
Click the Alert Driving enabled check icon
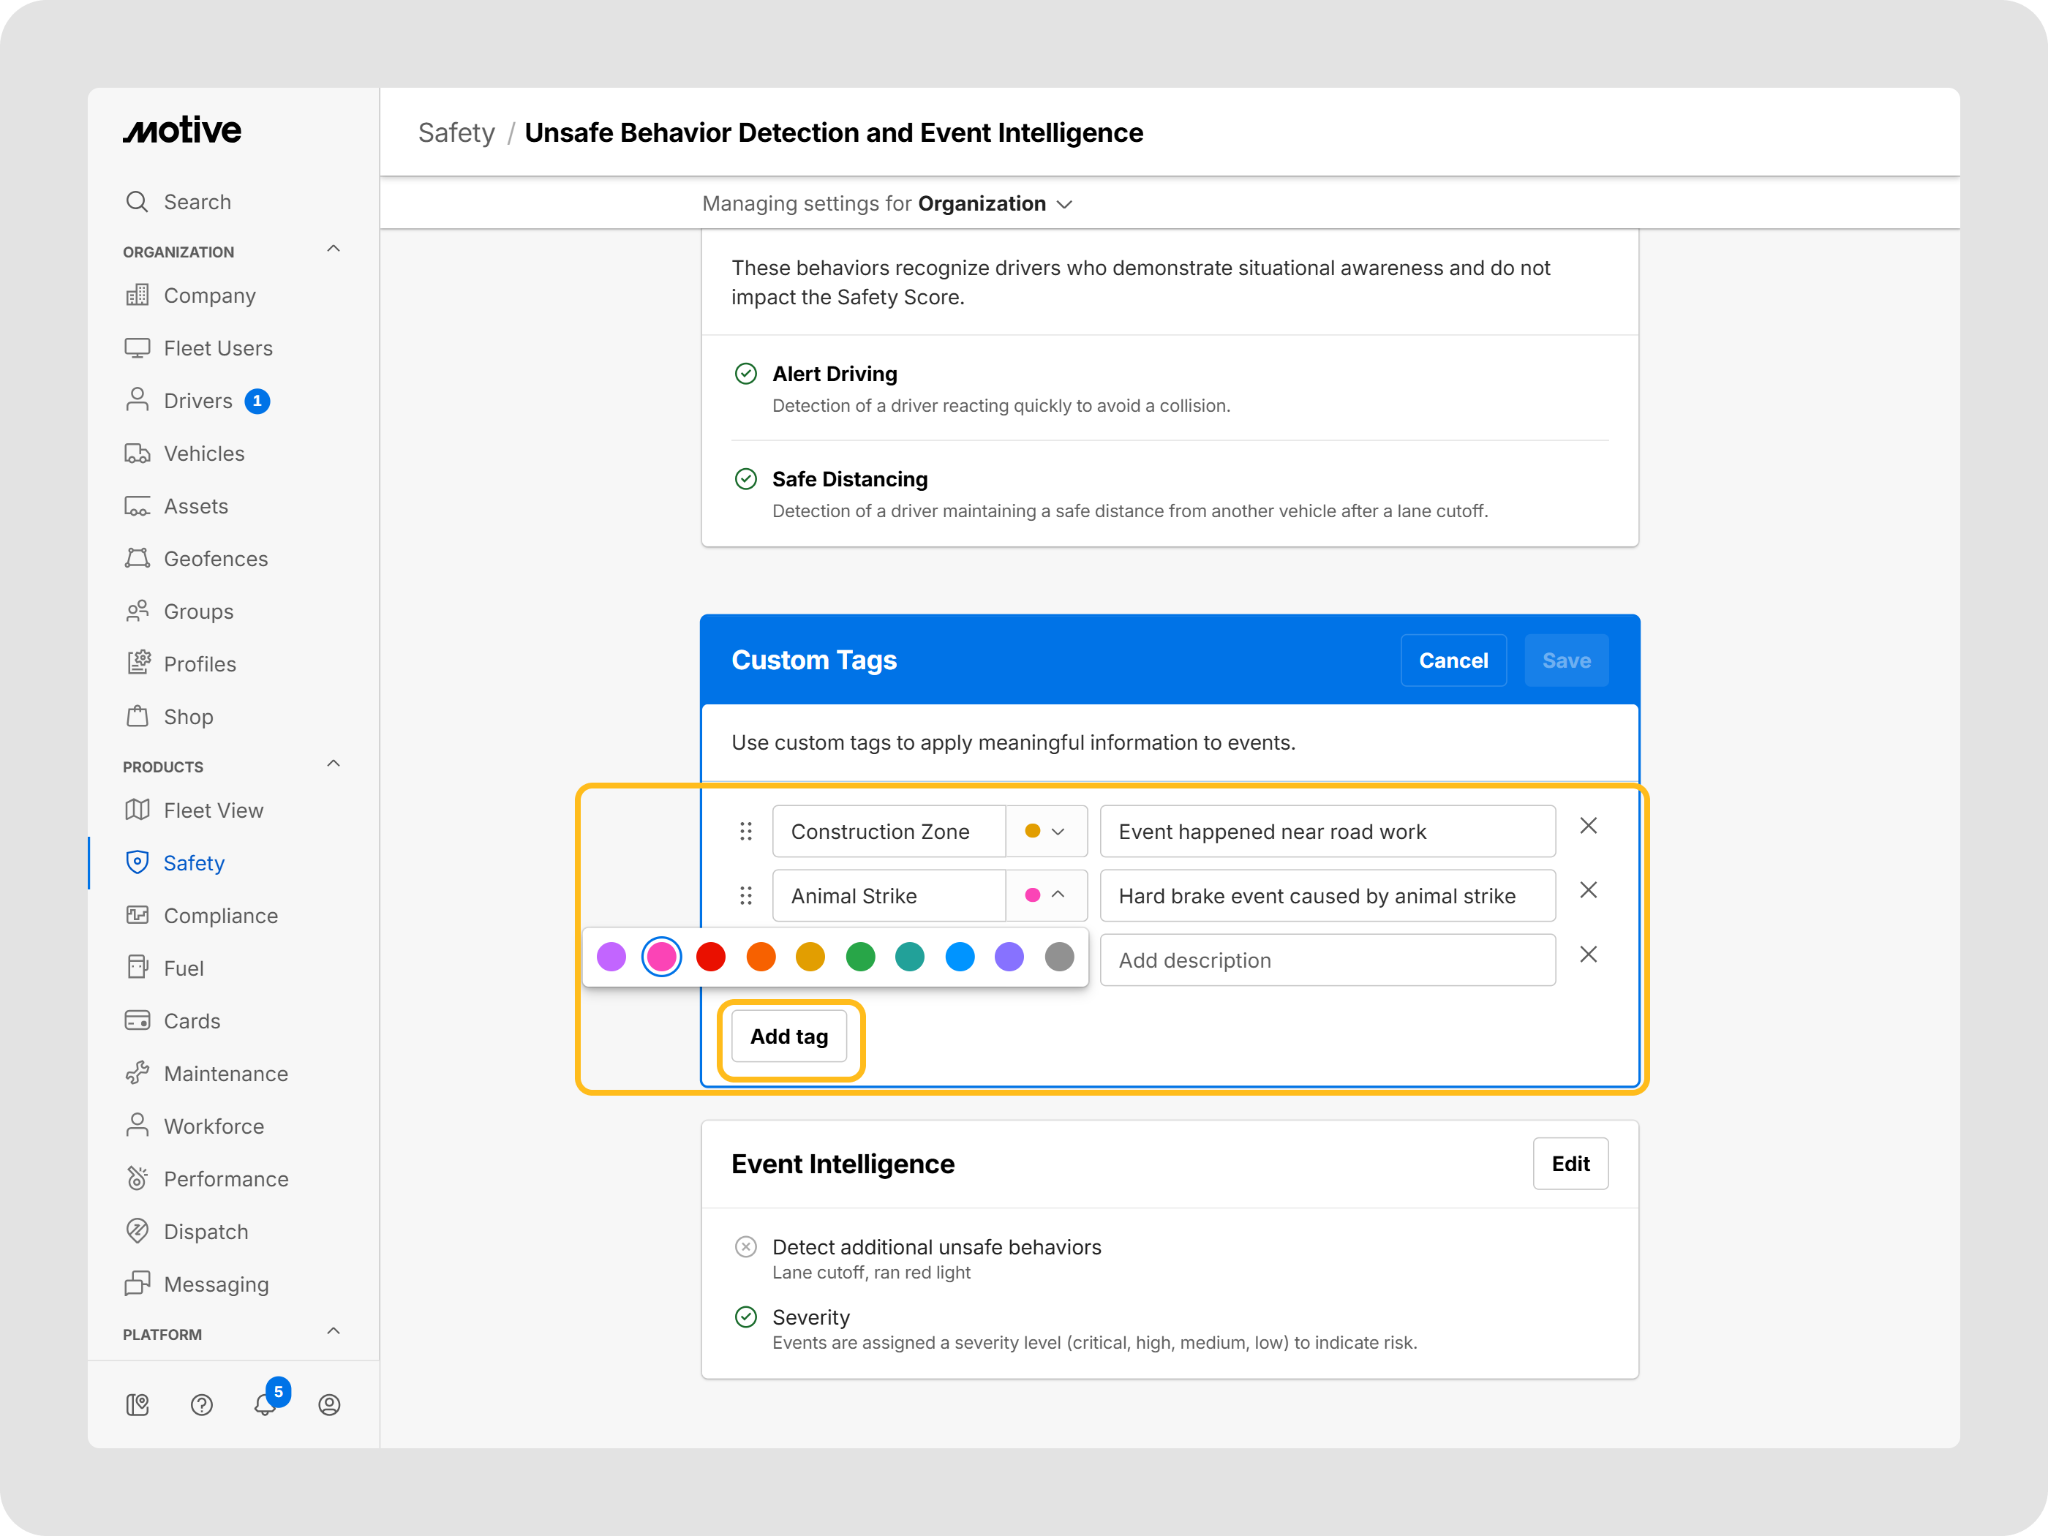746,374
